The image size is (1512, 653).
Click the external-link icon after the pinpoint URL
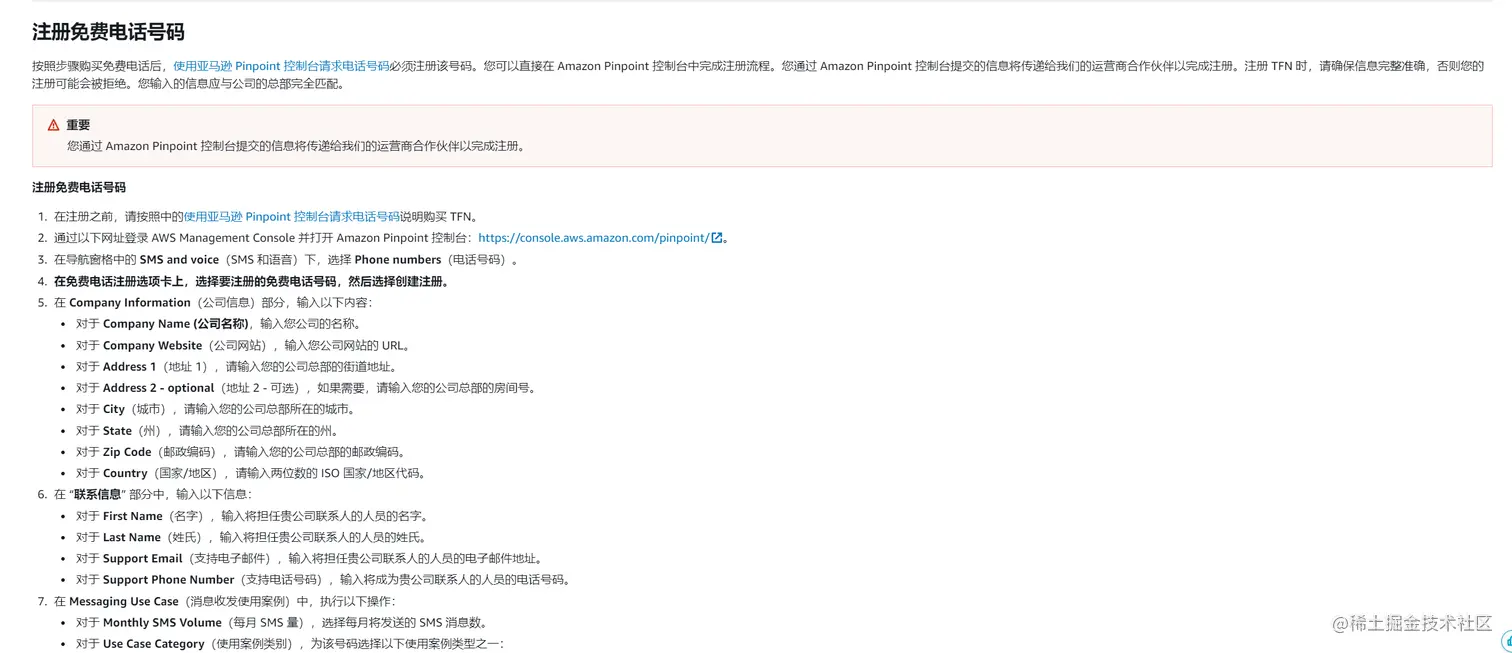pos(716,238)
